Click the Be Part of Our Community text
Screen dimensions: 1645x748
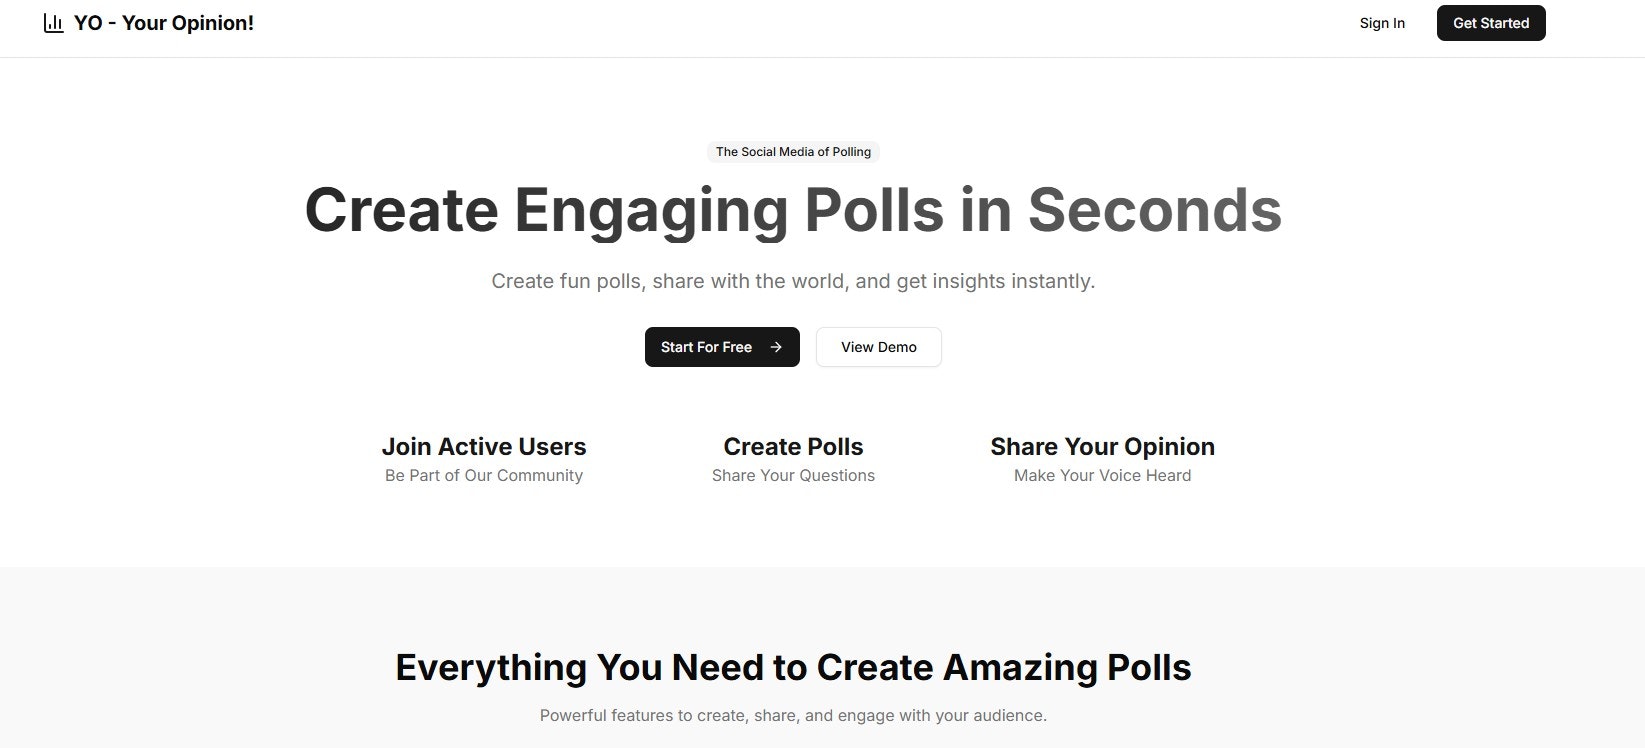[x=484, y=475]
